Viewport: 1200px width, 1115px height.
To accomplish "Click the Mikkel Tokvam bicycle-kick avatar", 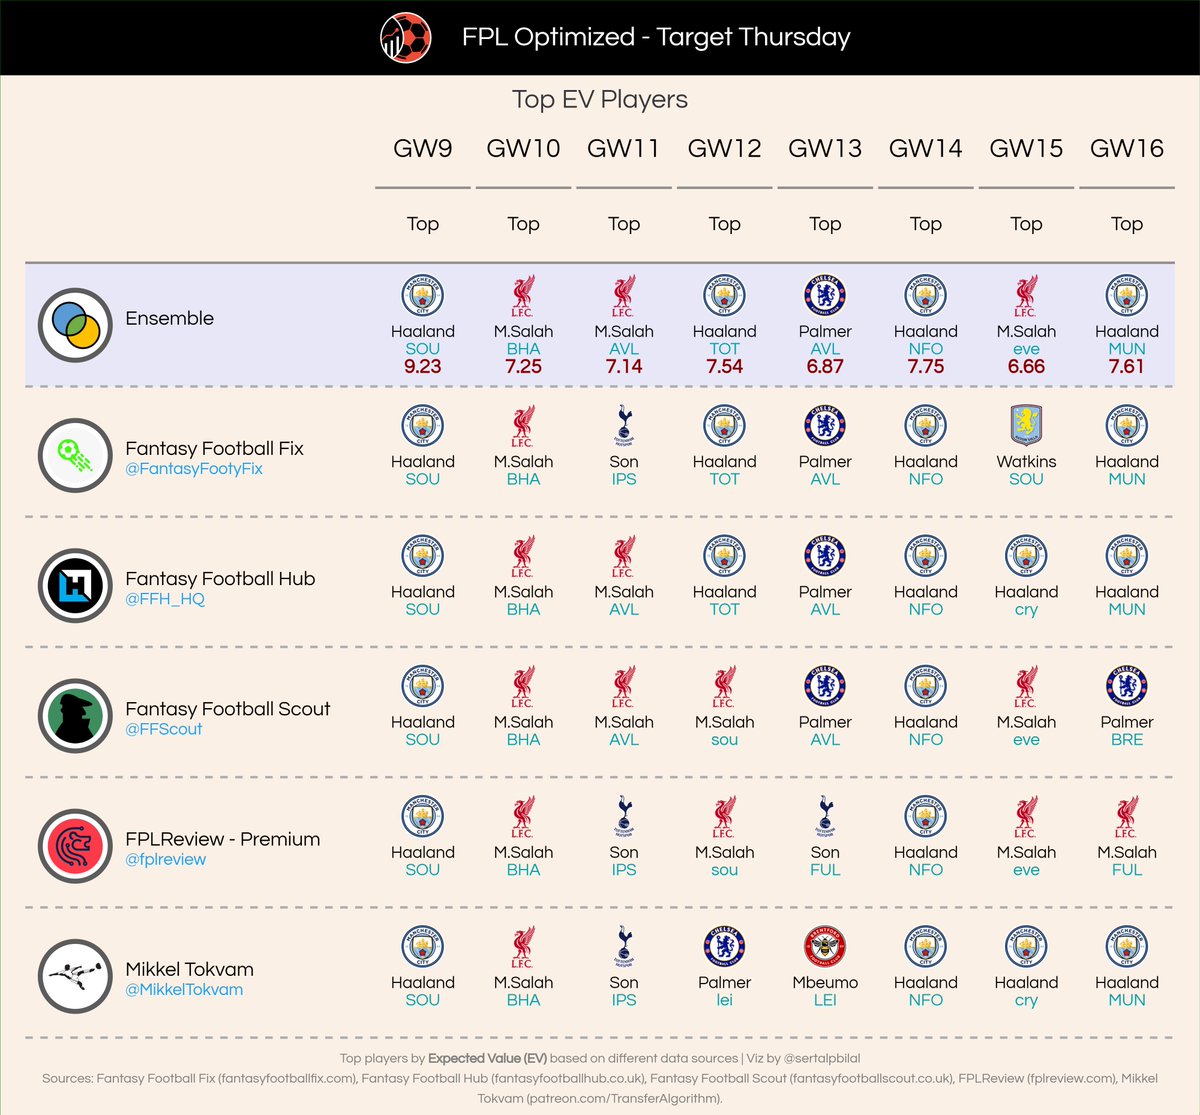I will click(x=75, y=976).
